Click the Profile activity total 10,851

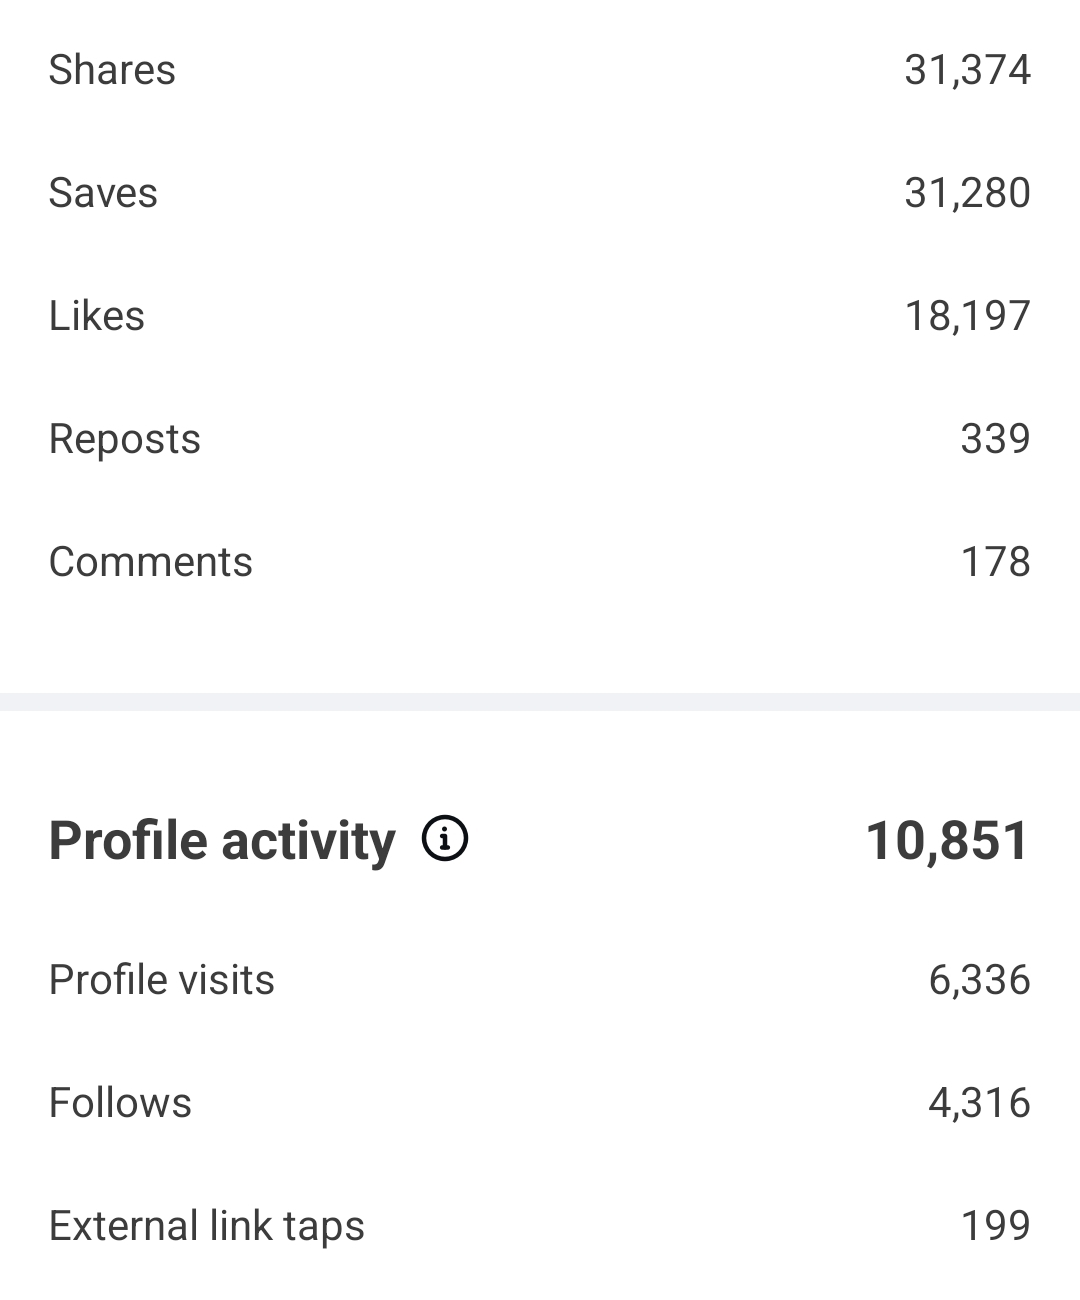947,840
